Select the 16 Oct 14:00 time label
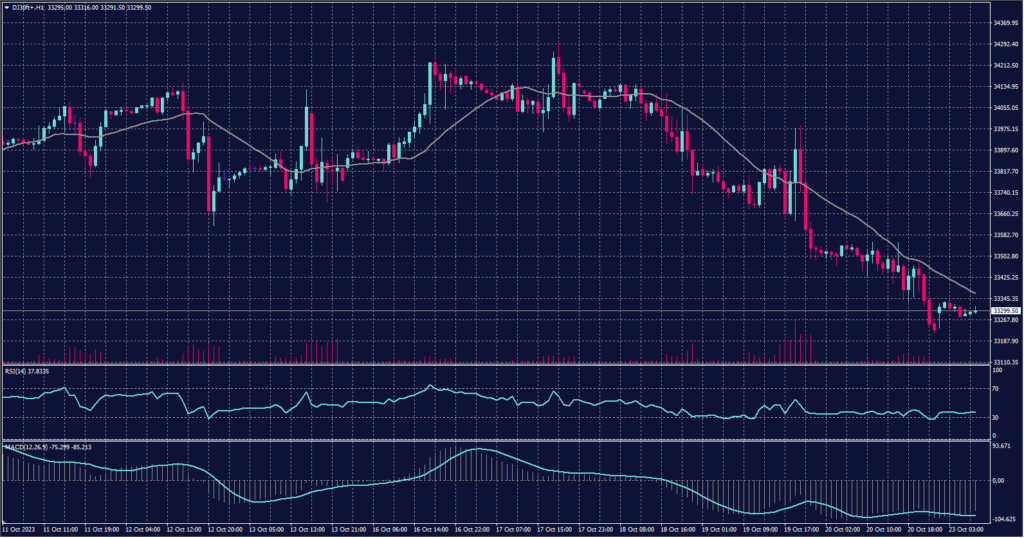1024x538 pixels. coord(431,528)
